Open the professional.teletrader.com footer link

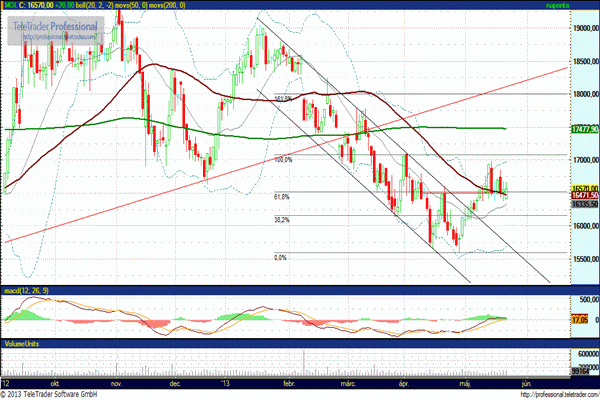[x=560, y=395]
